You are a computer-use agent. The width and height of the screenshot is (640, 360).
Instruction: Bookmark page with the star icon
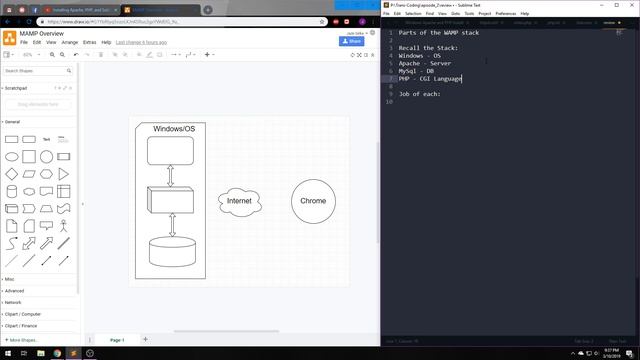pyautogui.click(x=322, y=22)
